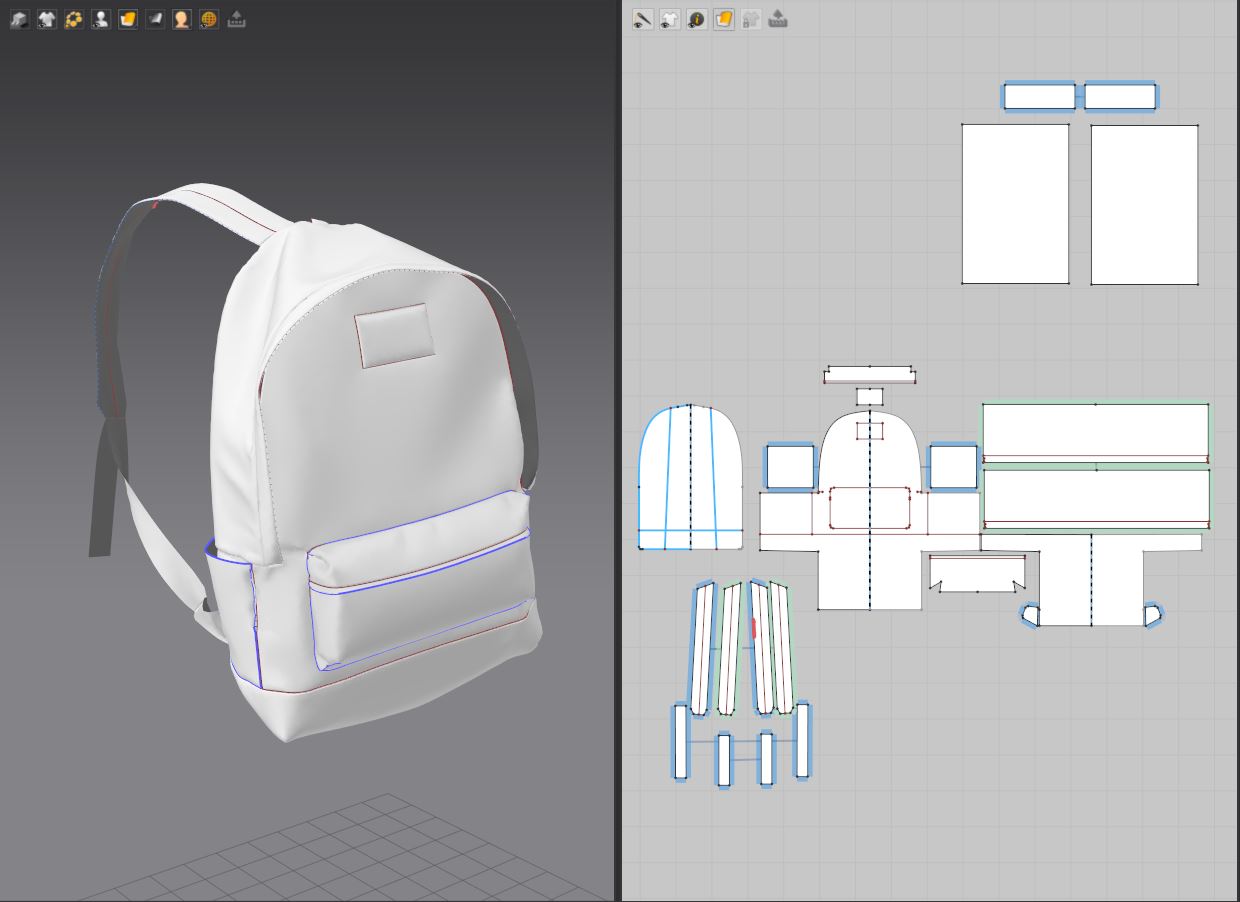The height and width of the screenshot is (902, 1240).
Task: Toggle seamline needle visibility in 2D toolbar
Action: [x=643, y=19]
